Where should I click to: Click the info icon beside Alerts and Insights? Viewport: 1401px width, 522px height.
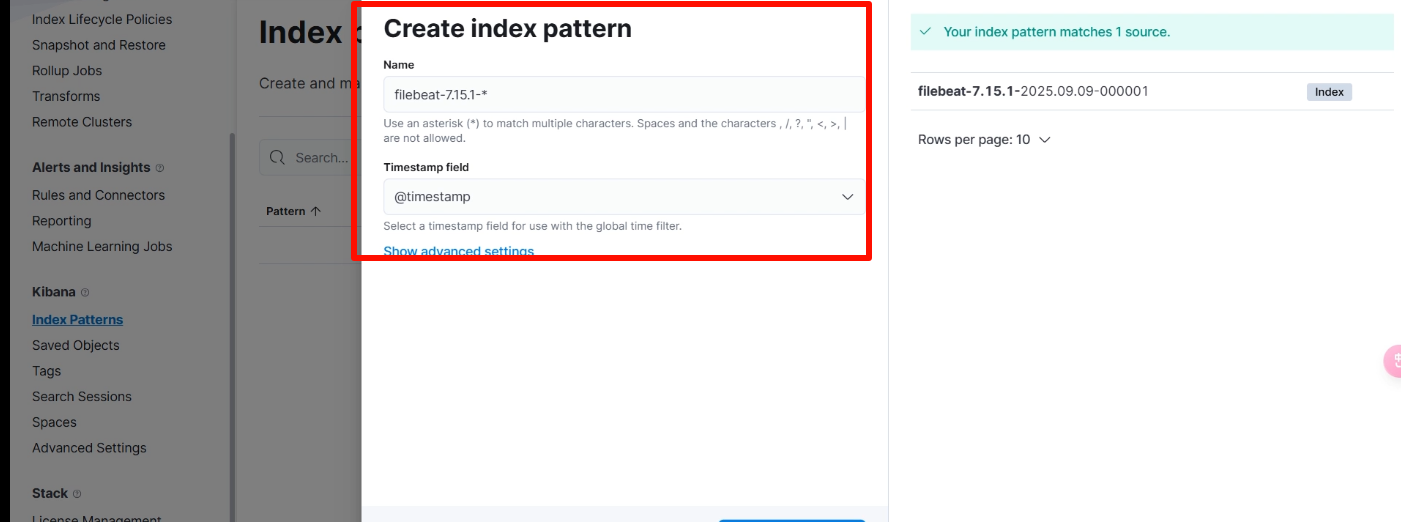[x=160, y=168]
